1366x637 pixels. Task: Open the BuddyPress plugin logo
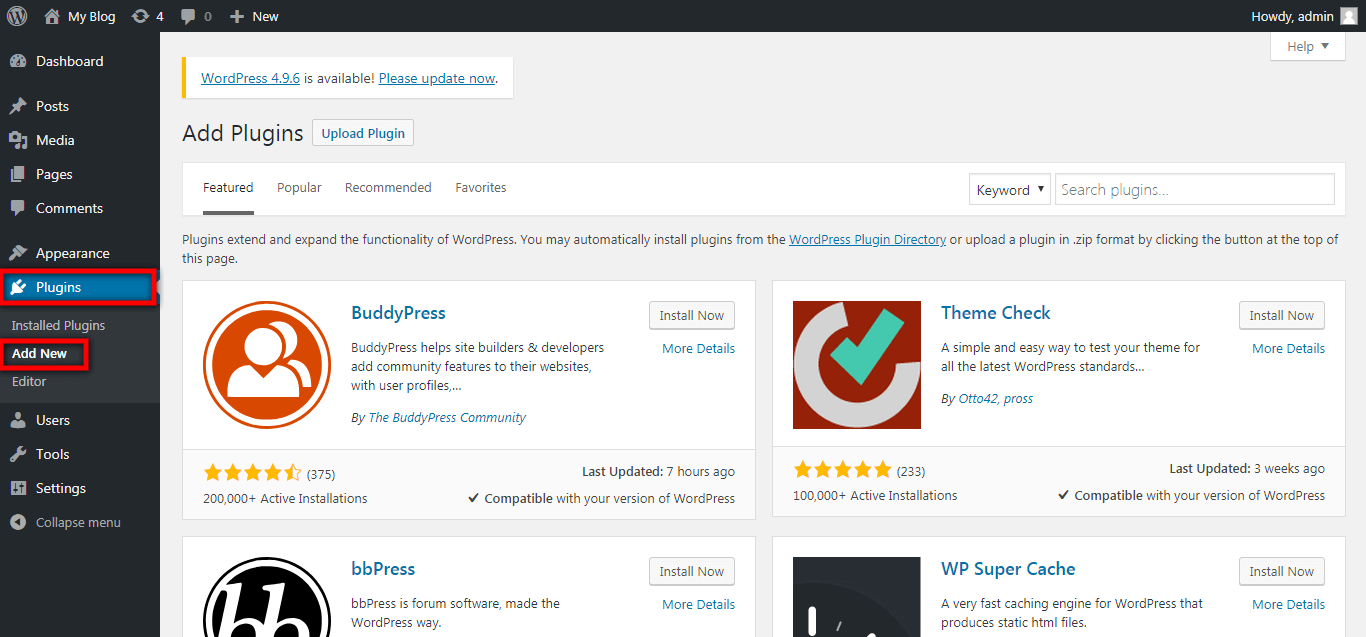click(267, 365)
